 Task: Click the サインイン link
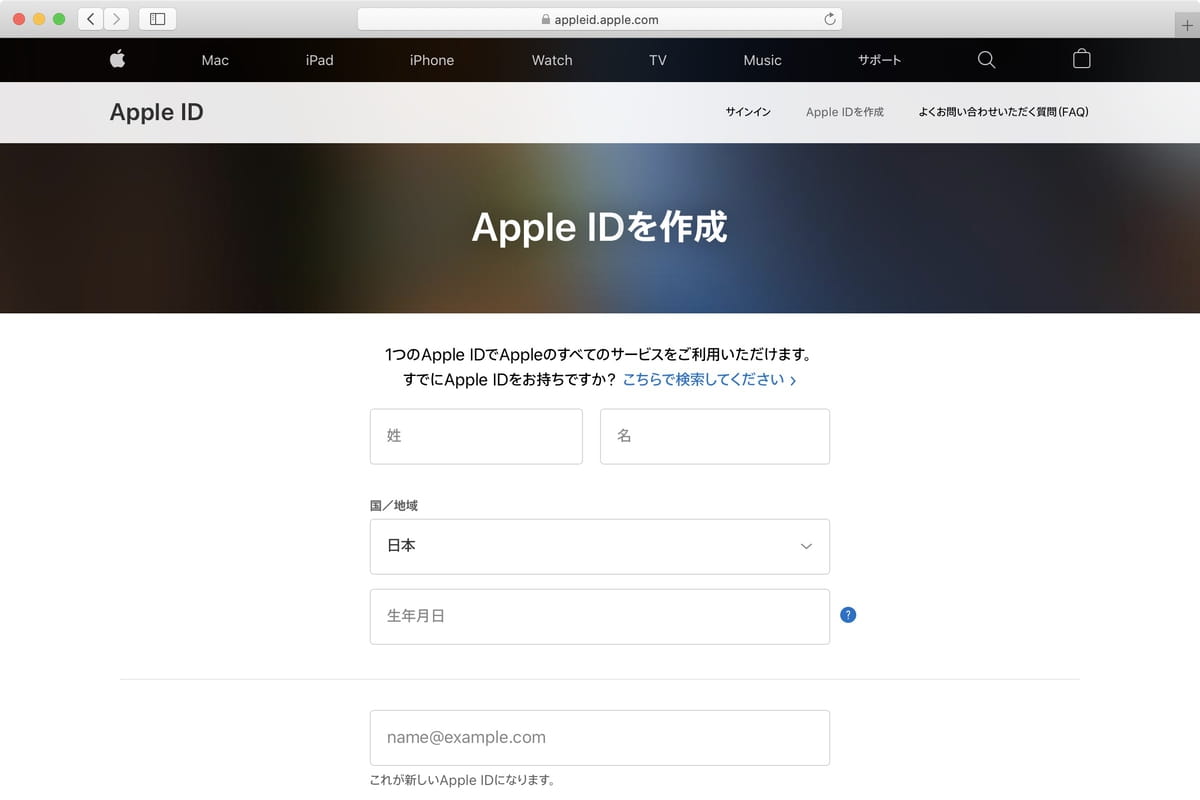click(748, 112)
